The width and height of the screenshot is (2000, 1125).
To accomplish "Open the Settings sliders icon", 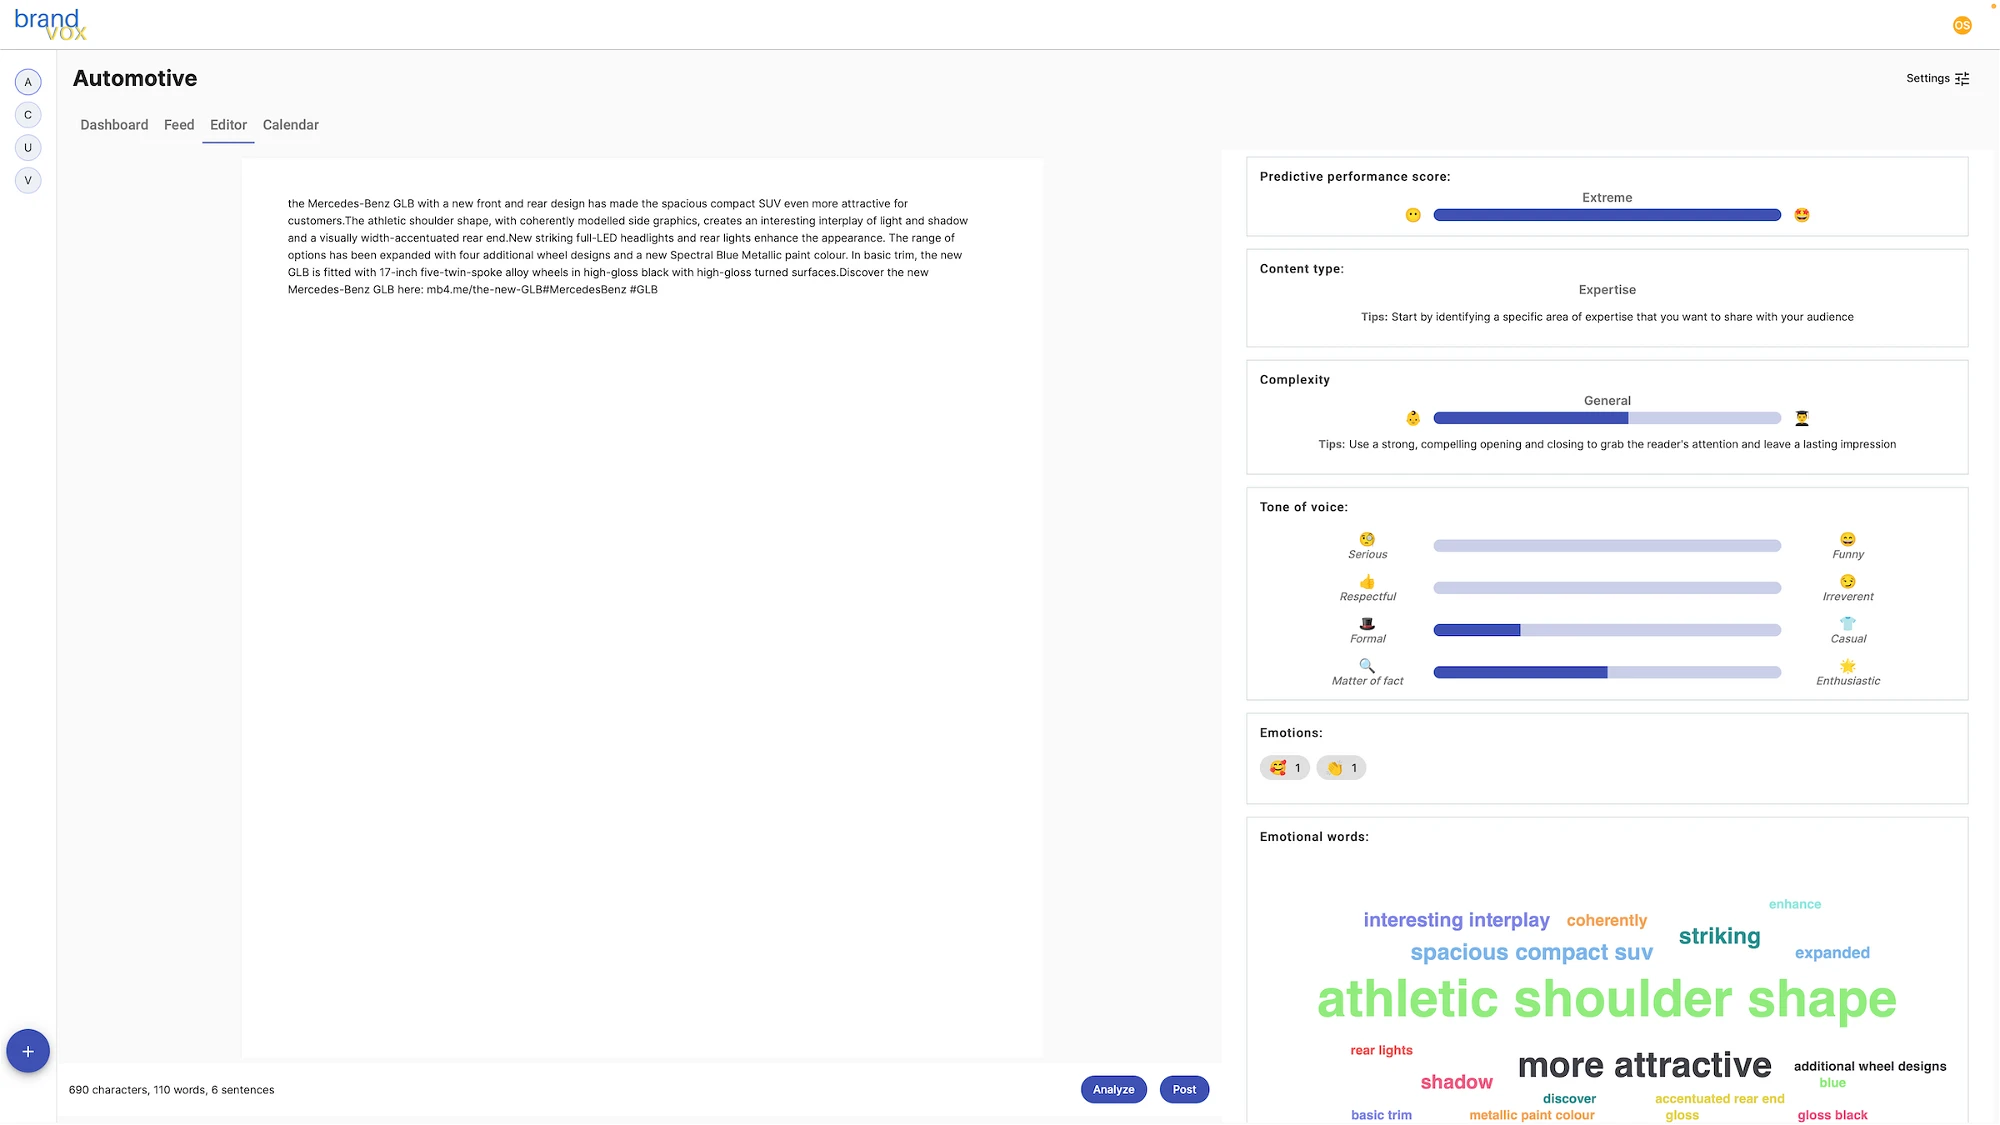I will (x=1962, y=78).
